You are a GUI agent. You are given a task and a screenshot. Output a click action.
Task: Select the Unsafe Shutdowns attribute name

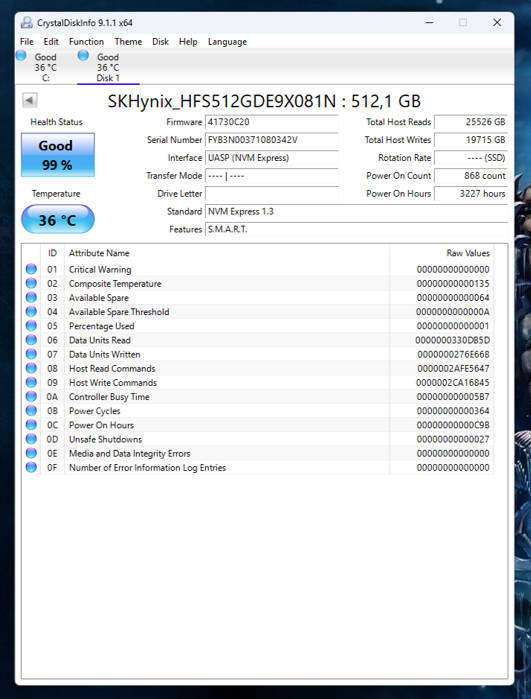point(105,439)
